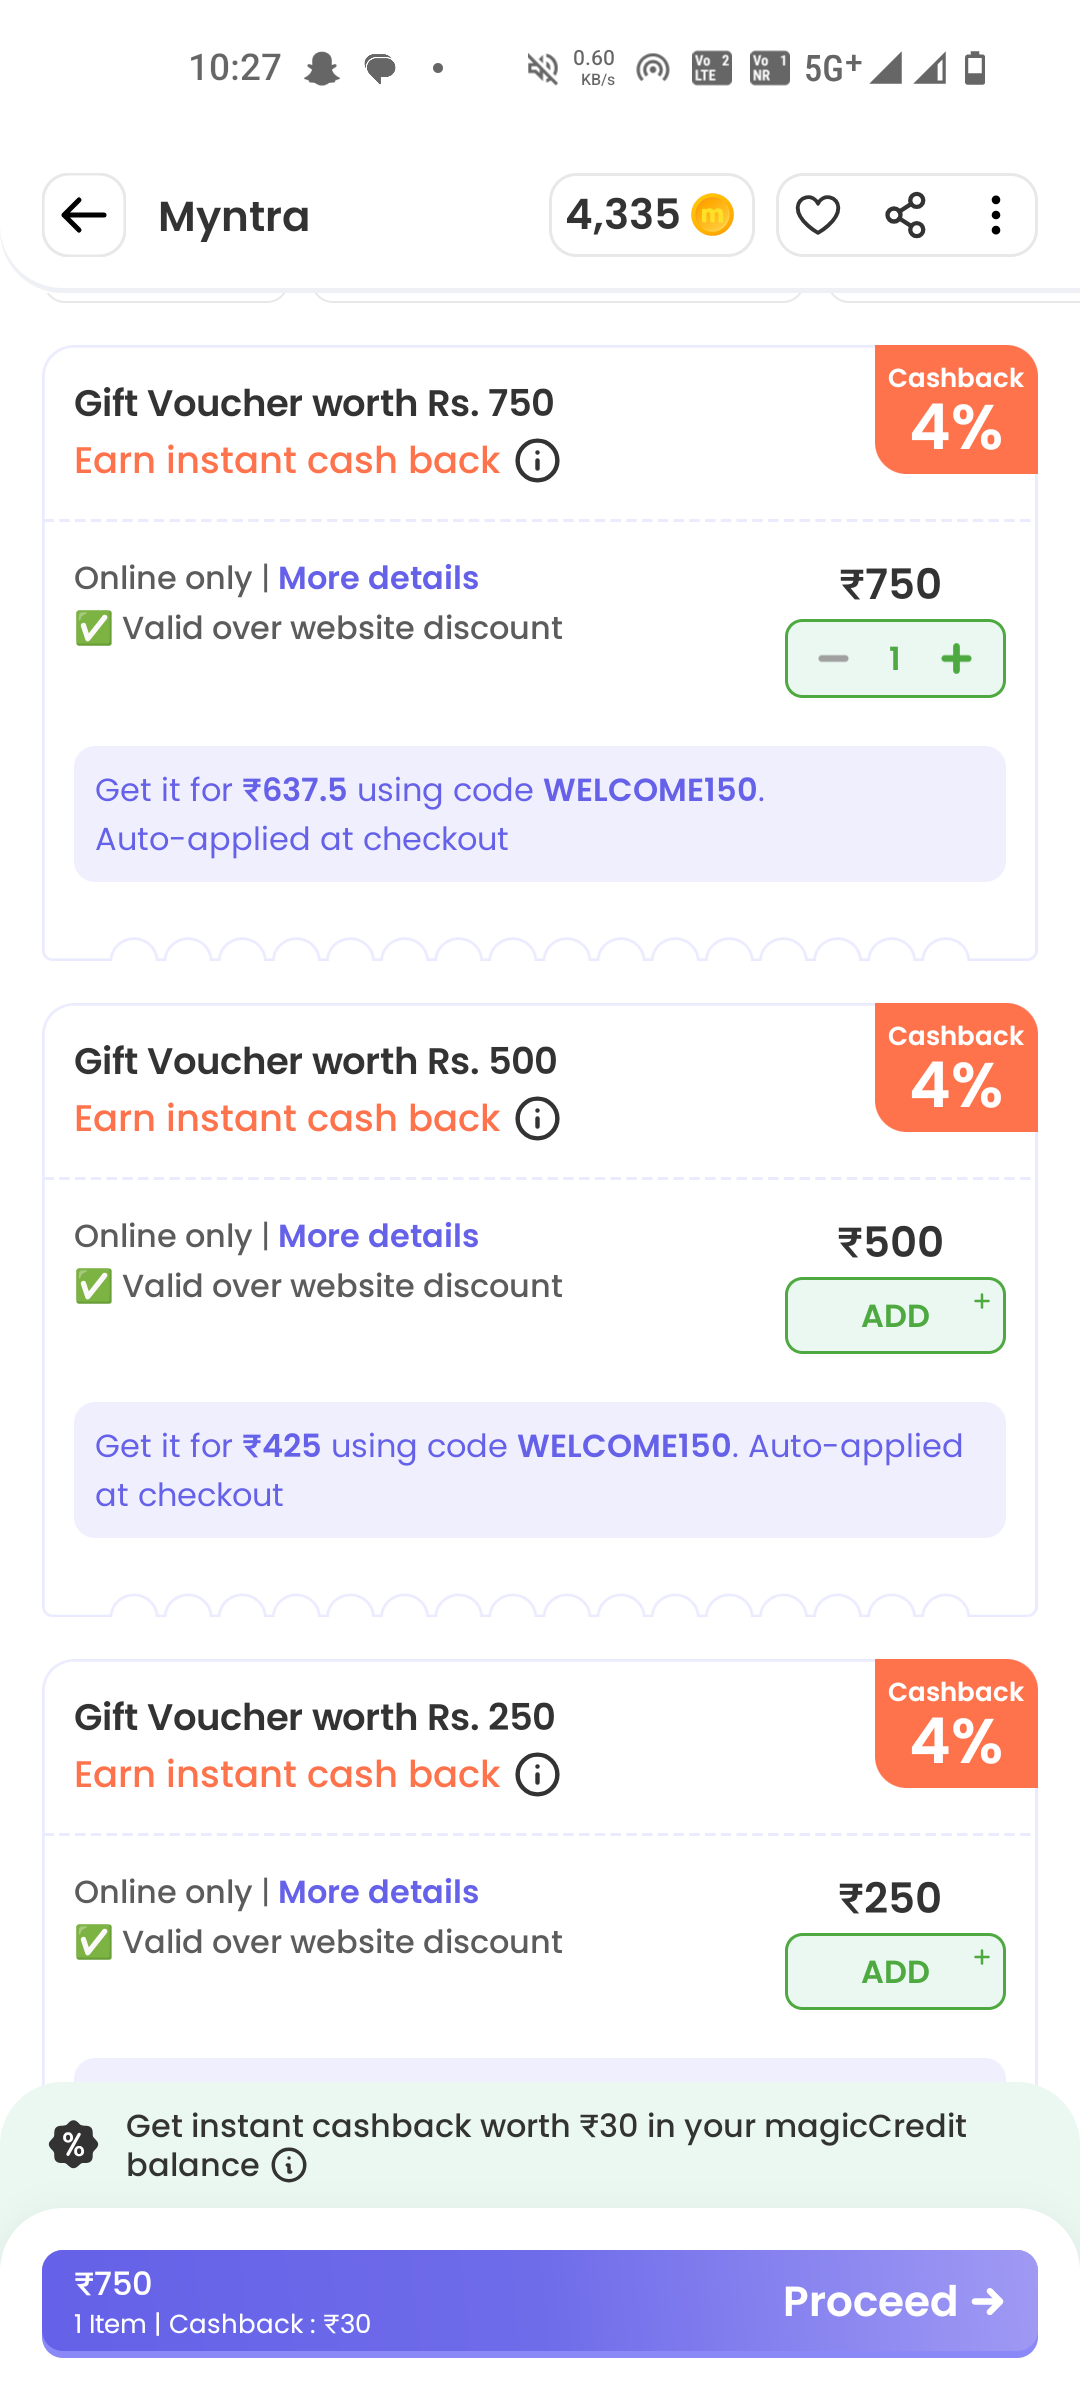
Task: Increase Rs. 750 voucher quantity with plus button
Action: (x=956, y=658)
